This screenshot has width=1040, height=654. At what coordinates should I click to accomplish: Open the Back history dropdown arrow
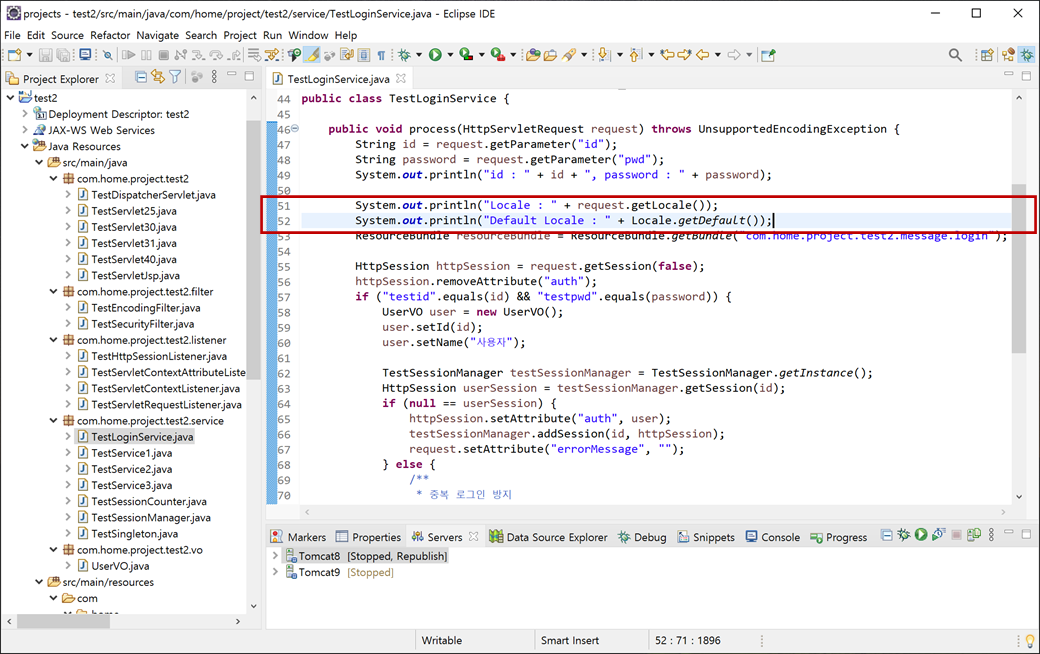click(718, 55)
